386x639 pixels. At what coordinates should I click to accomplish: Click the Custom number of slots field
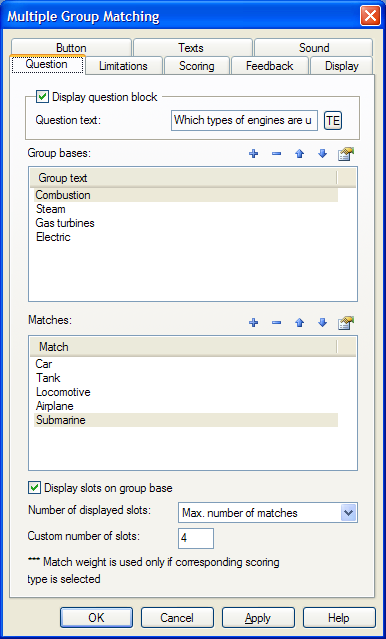(196, 538)
